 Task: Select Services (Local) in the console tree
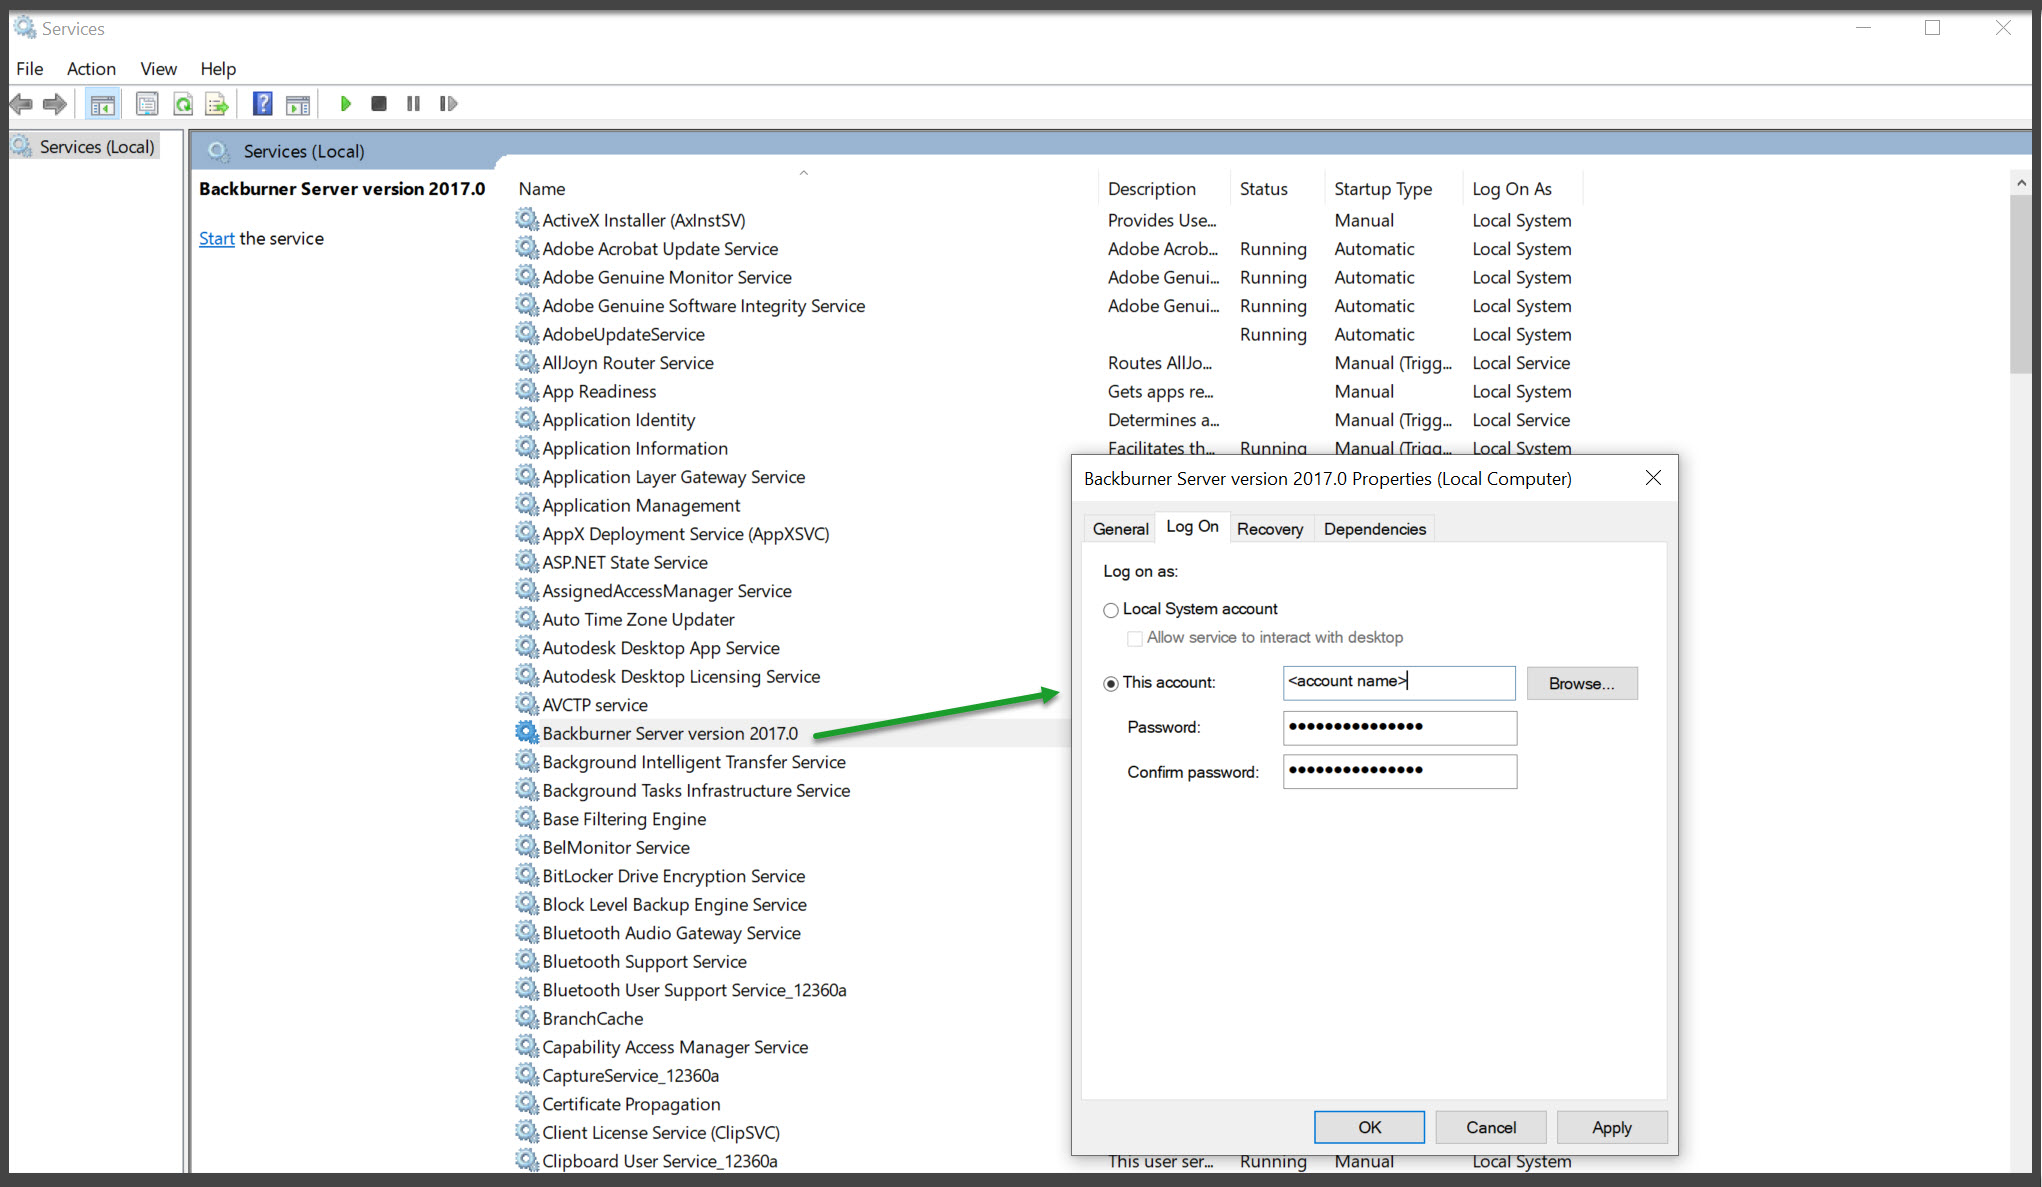tap(96, 146)
